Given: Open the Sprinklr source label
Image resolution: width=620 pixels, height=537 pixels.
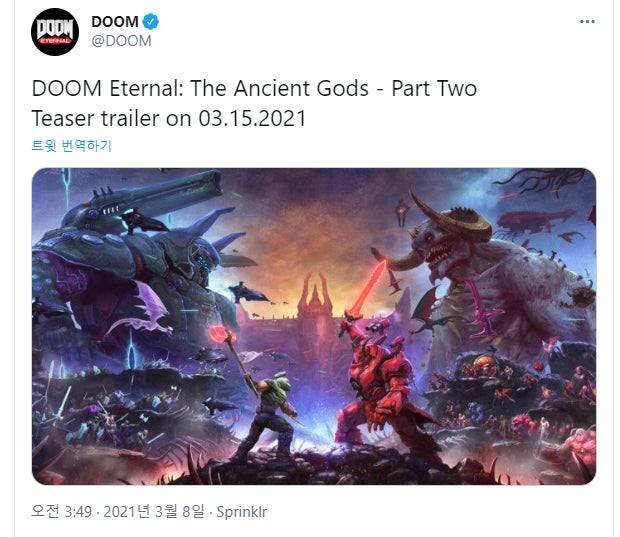Looking at the screenshot, I should point(242,512).
